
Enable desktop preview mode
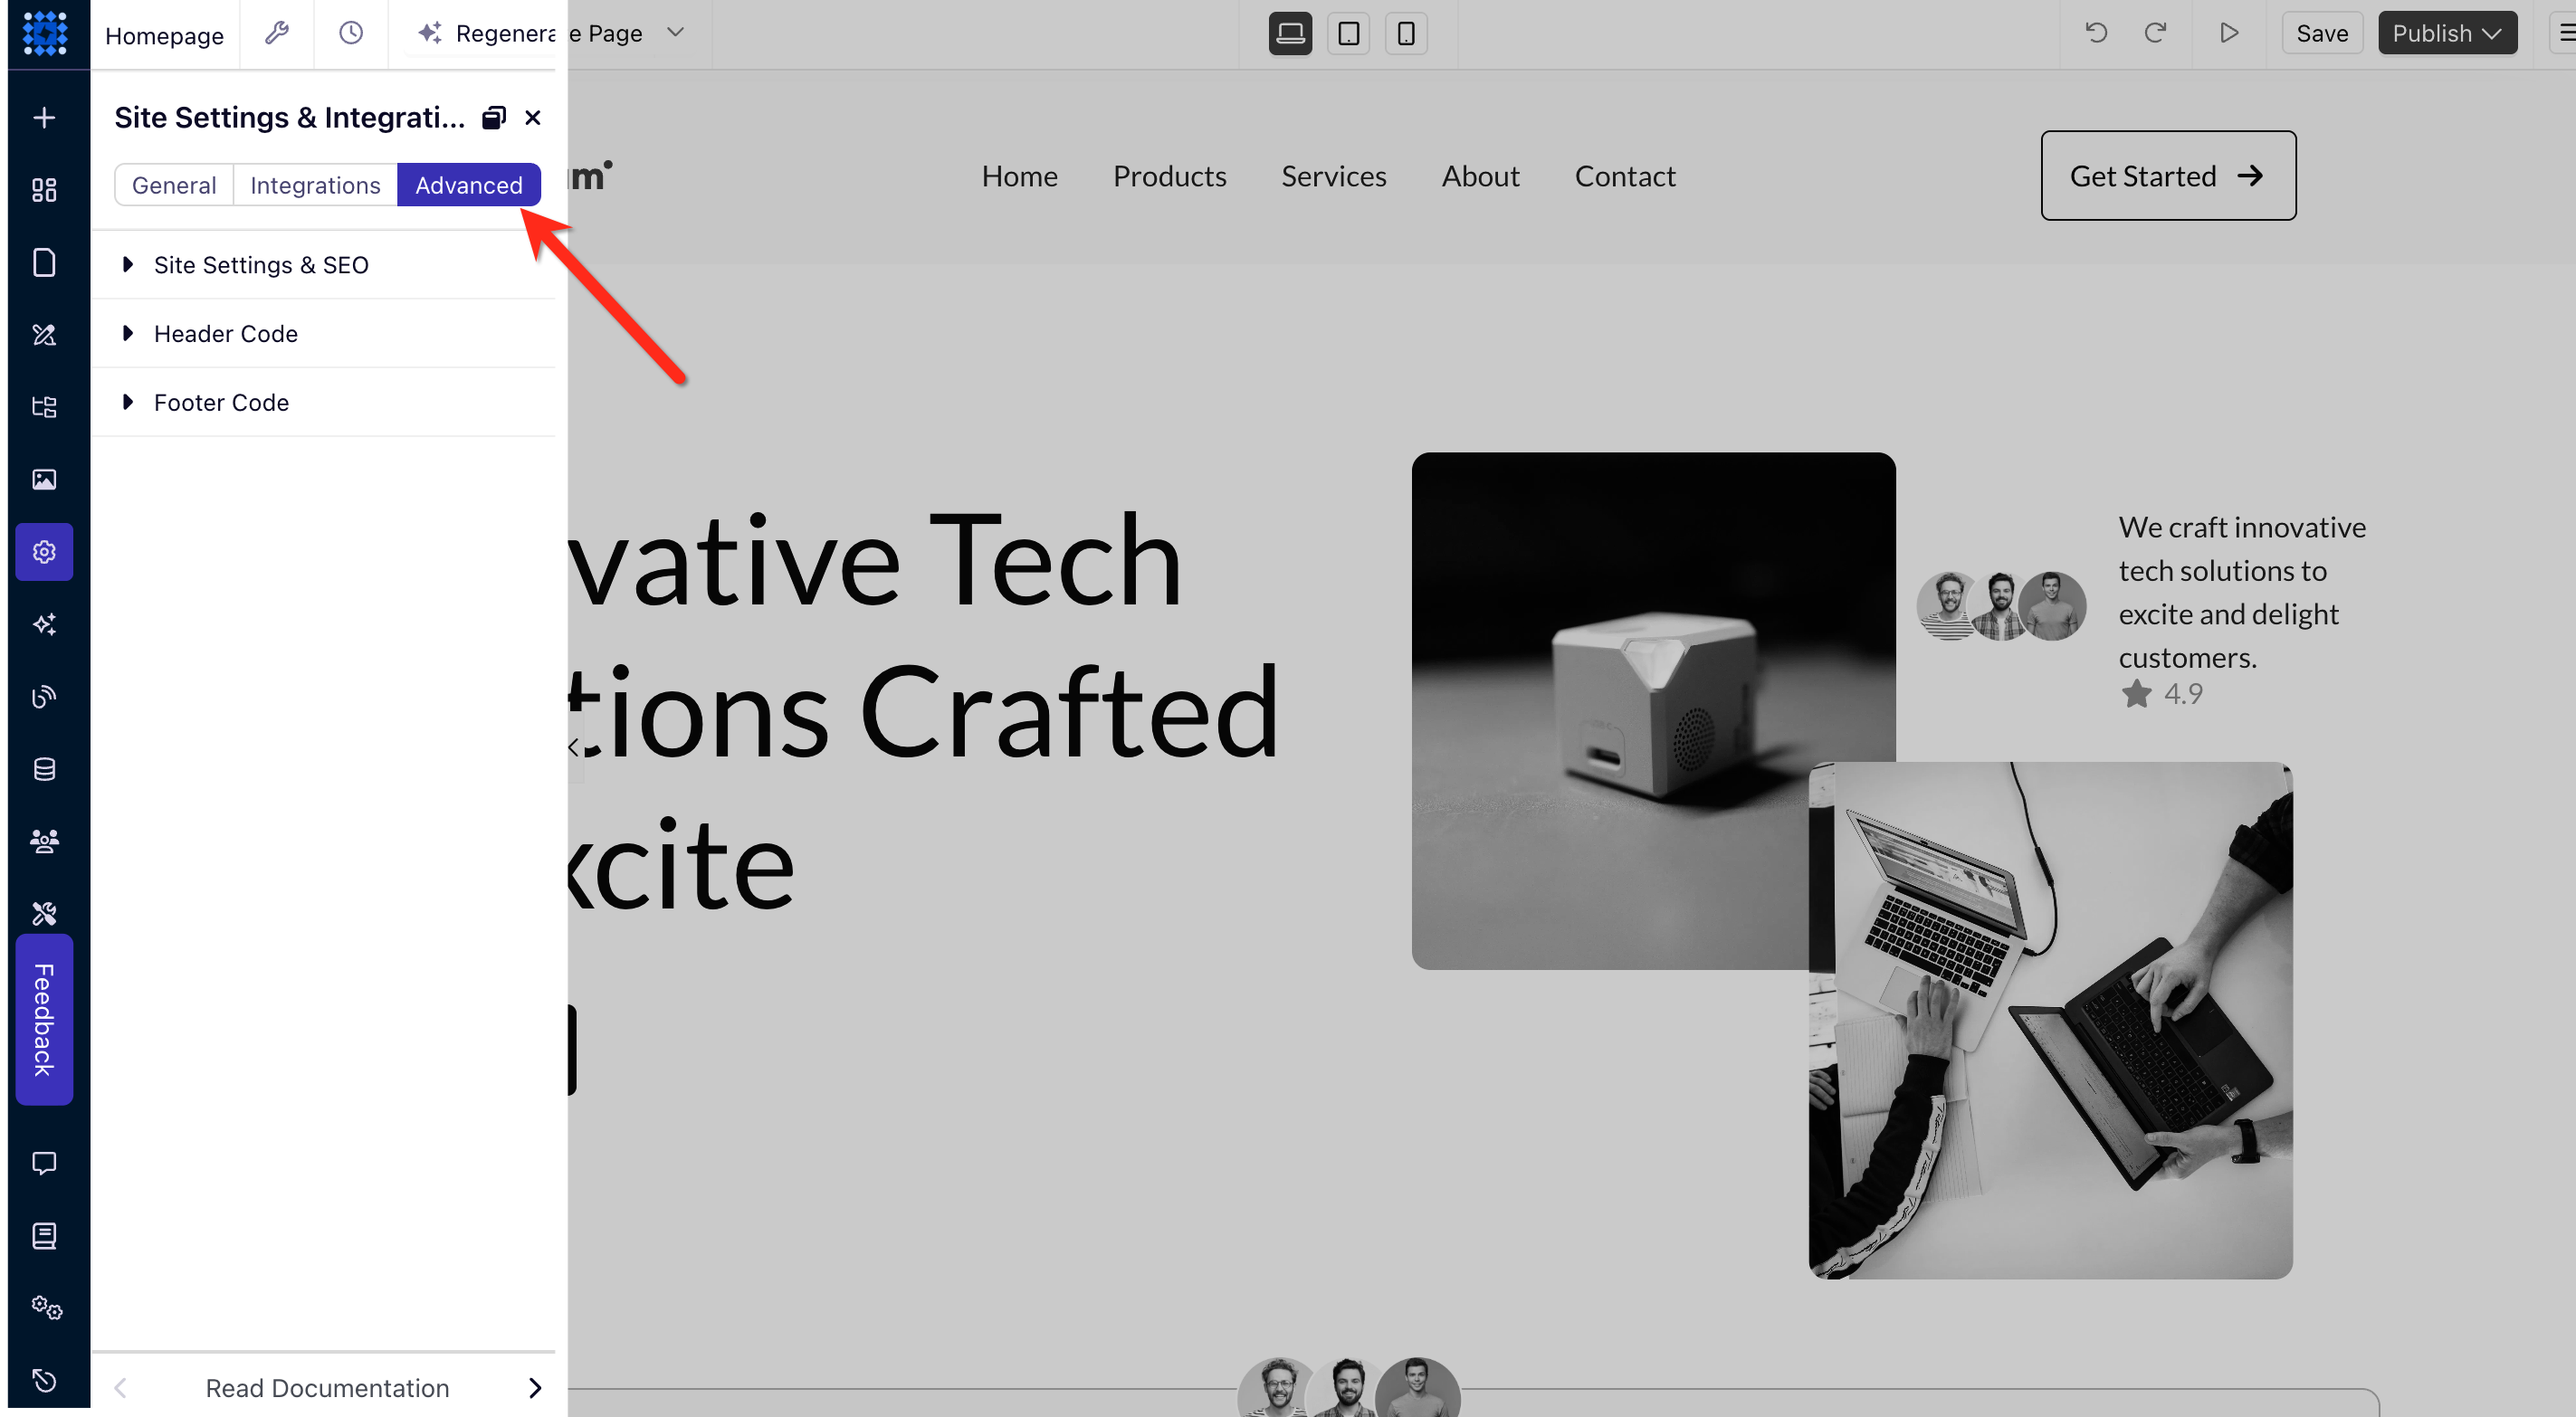pos(1290,33)
